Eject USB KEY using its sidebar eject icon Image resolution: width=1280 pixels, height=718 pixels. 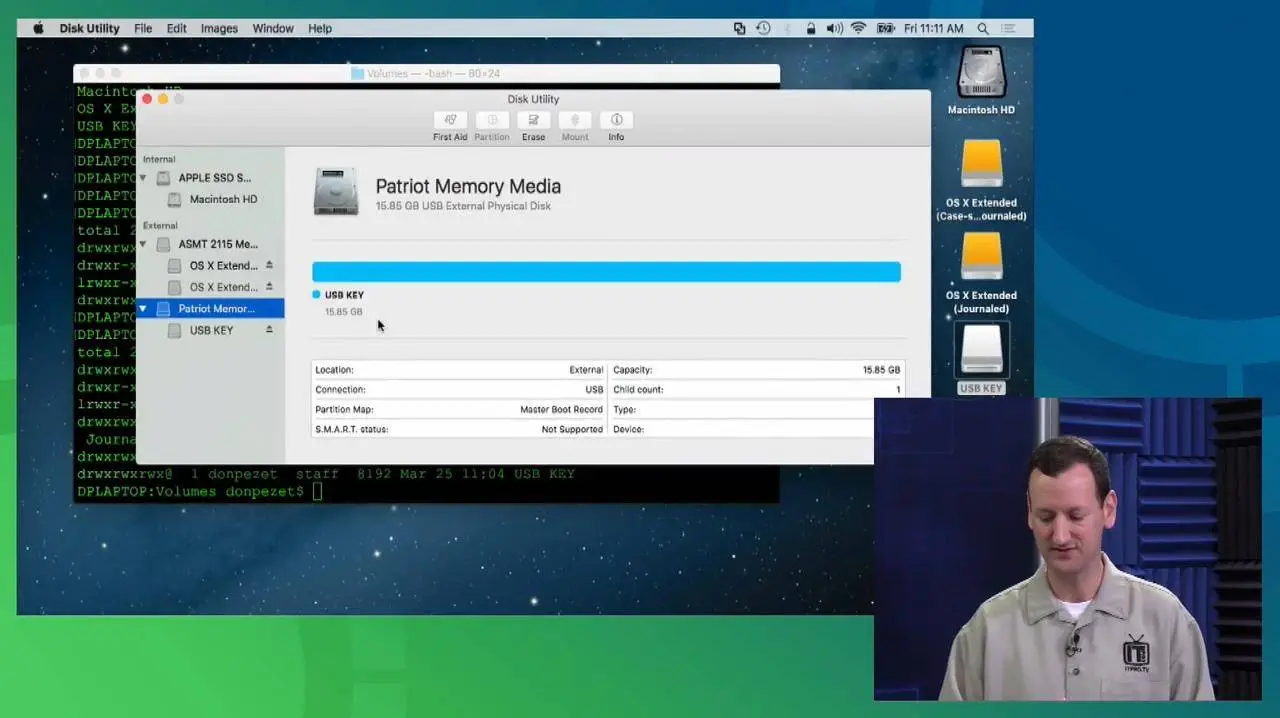click(x=269, y=329)
